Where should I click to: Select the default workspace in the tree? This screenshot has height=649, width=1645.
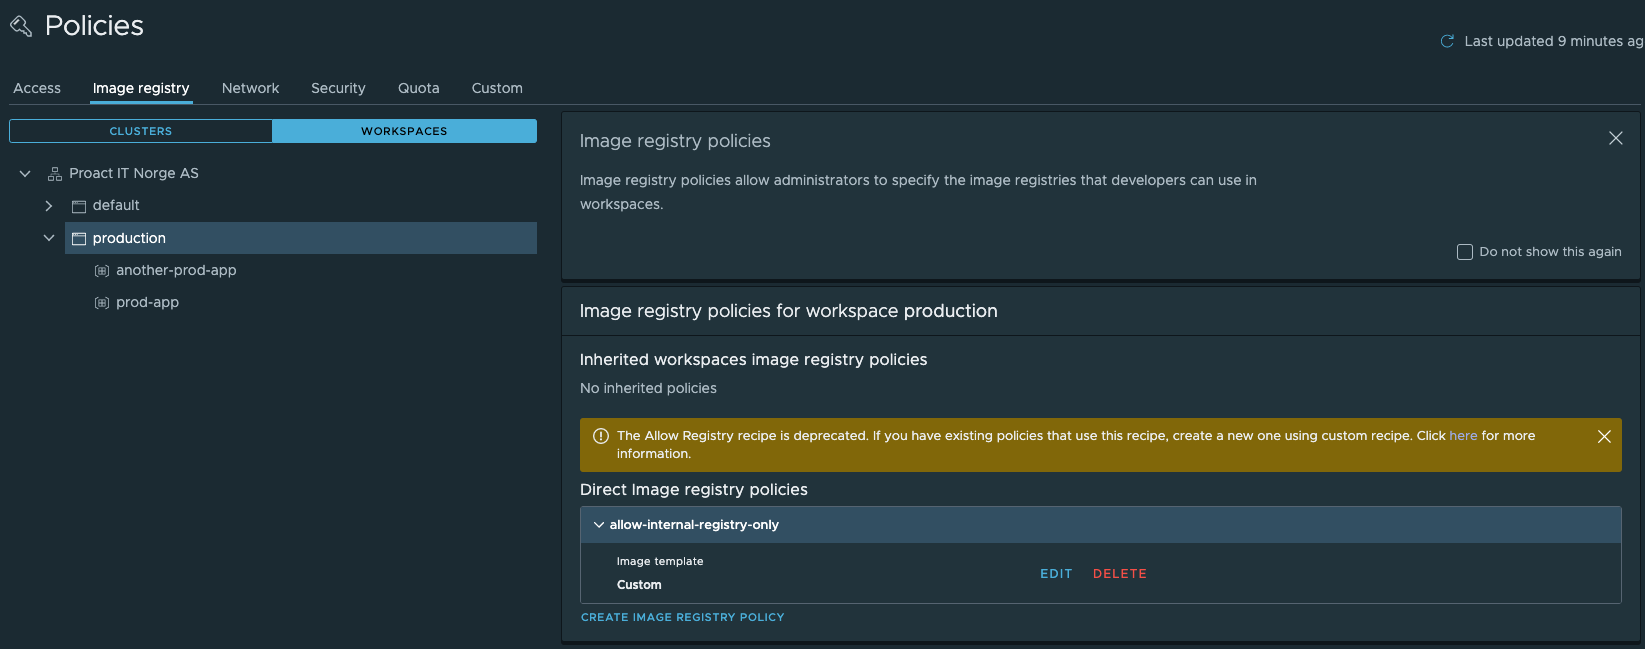[x=116, y=206]
